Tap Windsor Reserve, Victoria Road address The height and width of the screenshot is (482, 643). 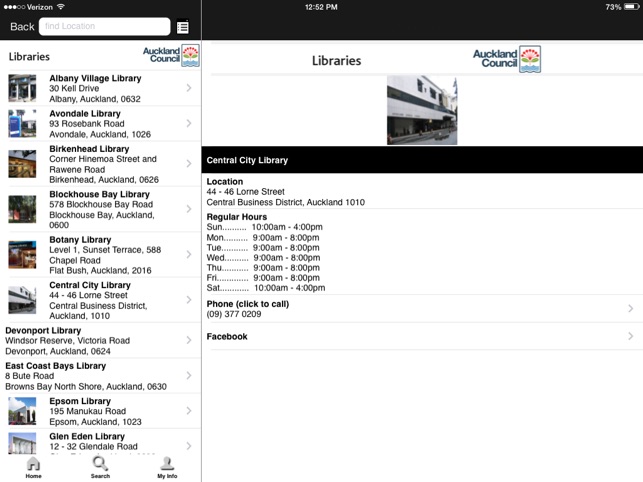pyautogui.click(x=68, y=341)
